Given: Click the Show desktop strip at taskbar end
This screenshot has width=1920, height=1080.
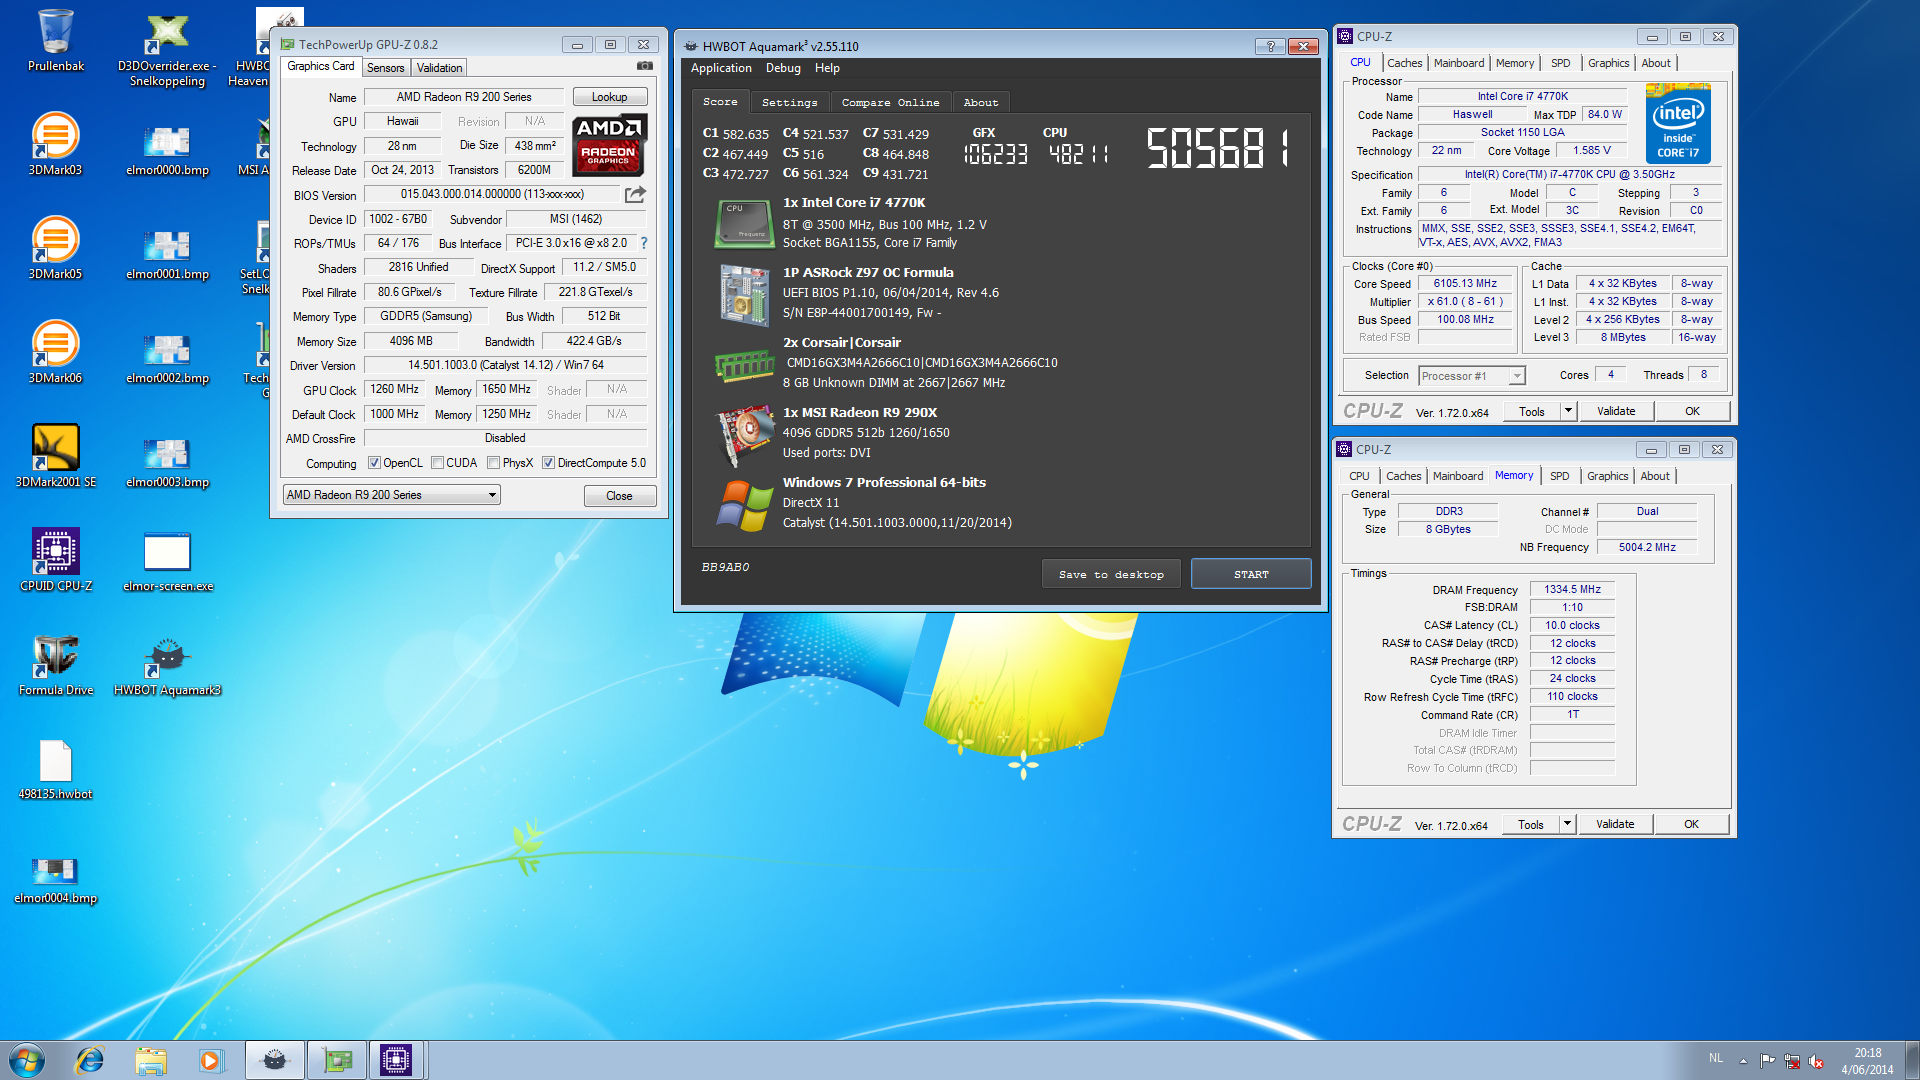Looking at the screenshot, I should tap(1912, 1060).
